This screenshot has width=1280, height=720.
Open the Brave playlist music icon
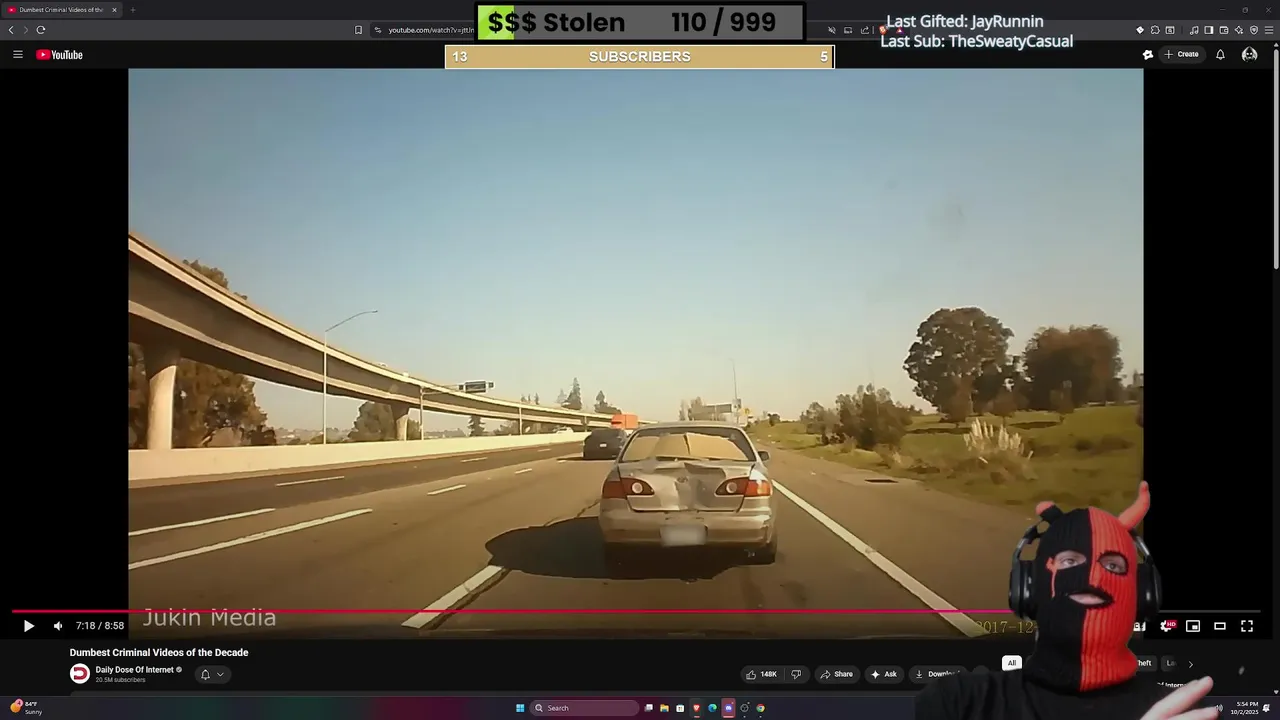1194,30
